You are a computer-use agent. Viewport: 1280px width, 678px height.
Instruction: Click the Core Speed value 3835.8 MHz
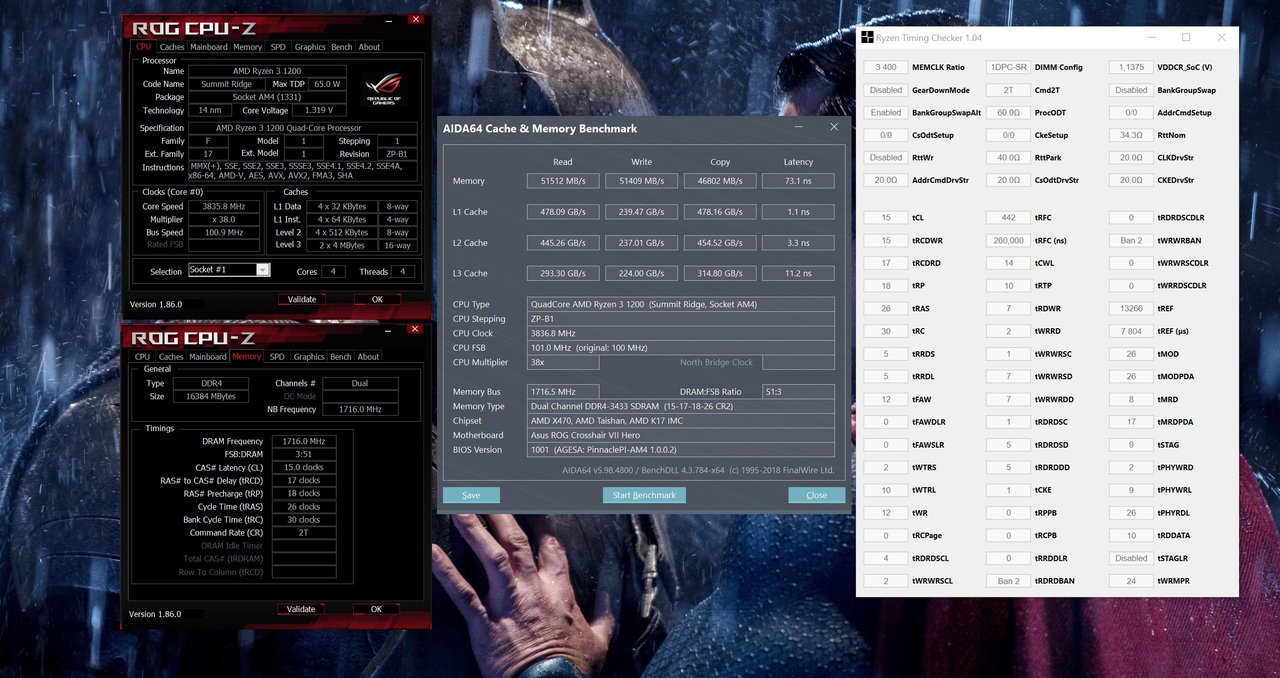pos(223,207)
